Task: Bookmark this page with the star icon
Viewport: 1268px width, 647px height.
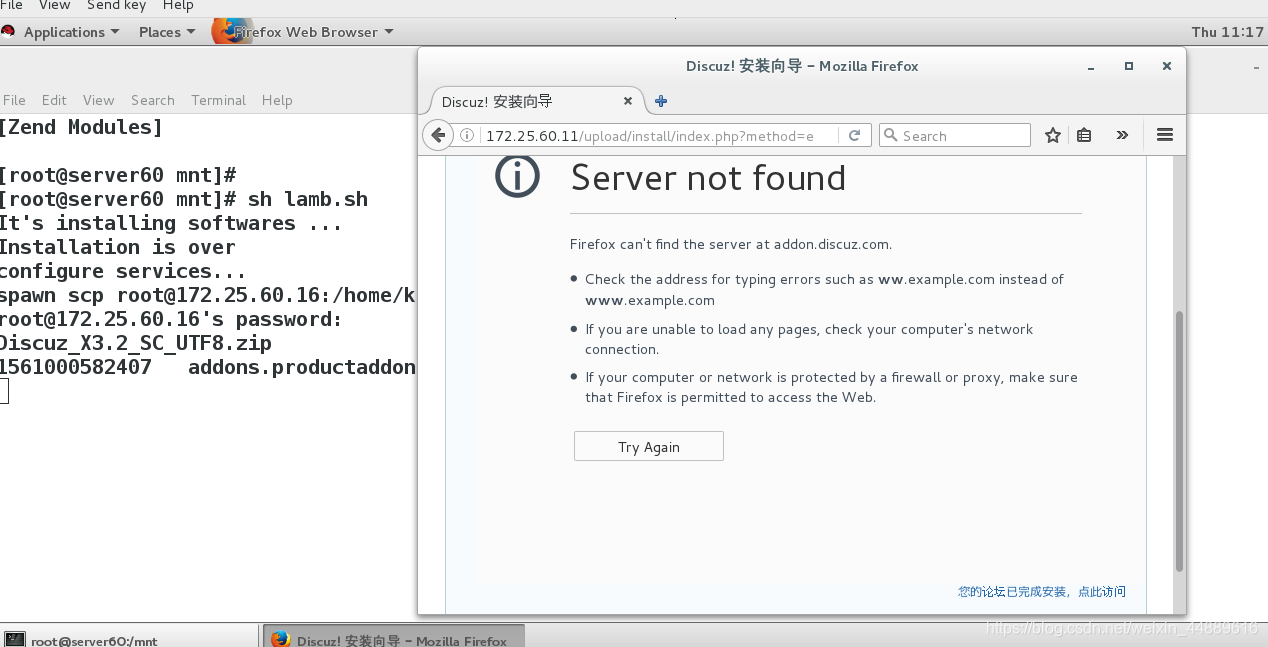Action: click(x=1052, y=135)
